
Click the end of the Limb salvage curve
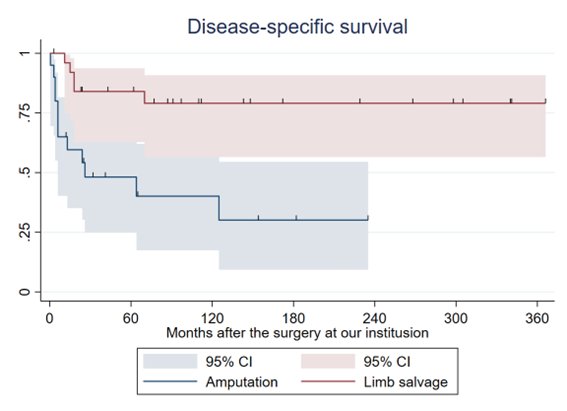[x=545, y=103]
